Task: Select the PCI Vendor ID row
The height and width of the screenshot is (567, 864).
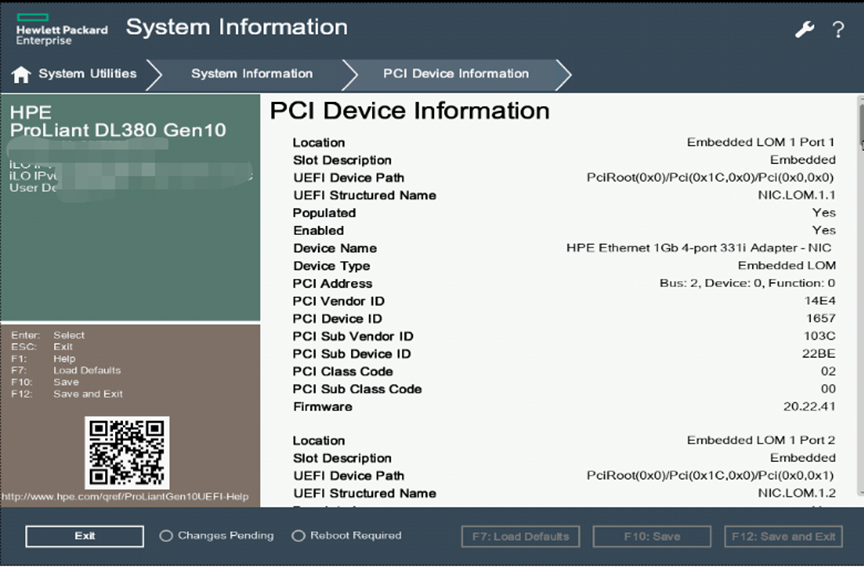Action: 564,301
